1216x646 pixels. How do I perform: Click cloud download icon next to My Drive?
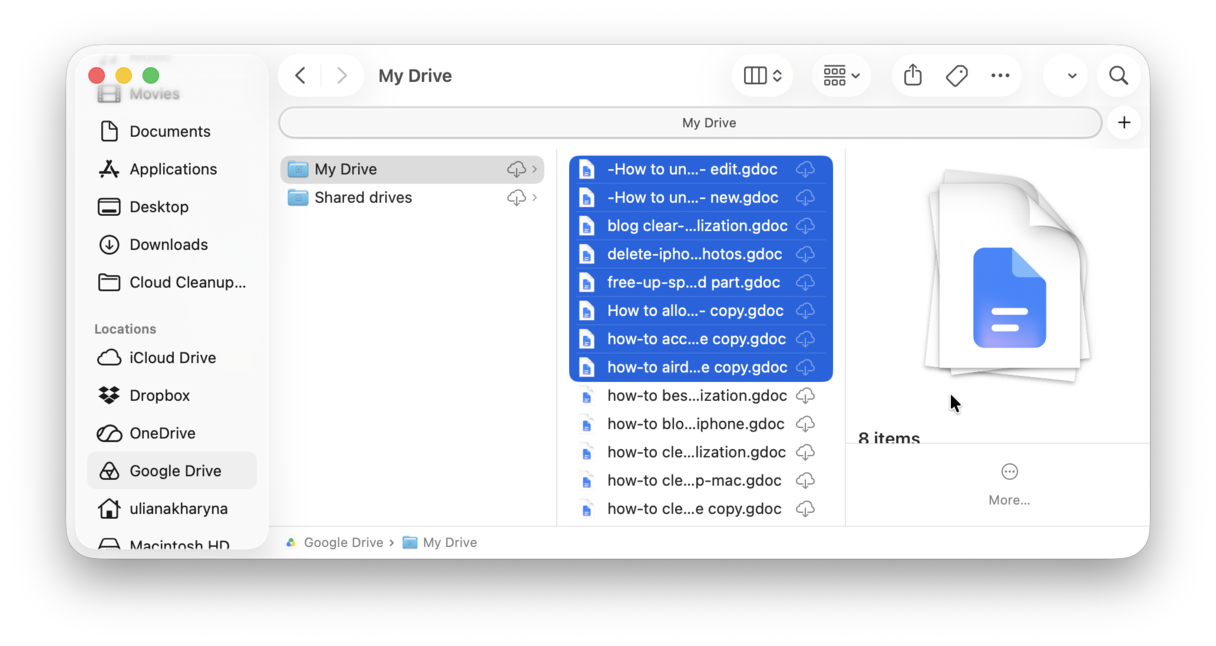tap(516, 169)
